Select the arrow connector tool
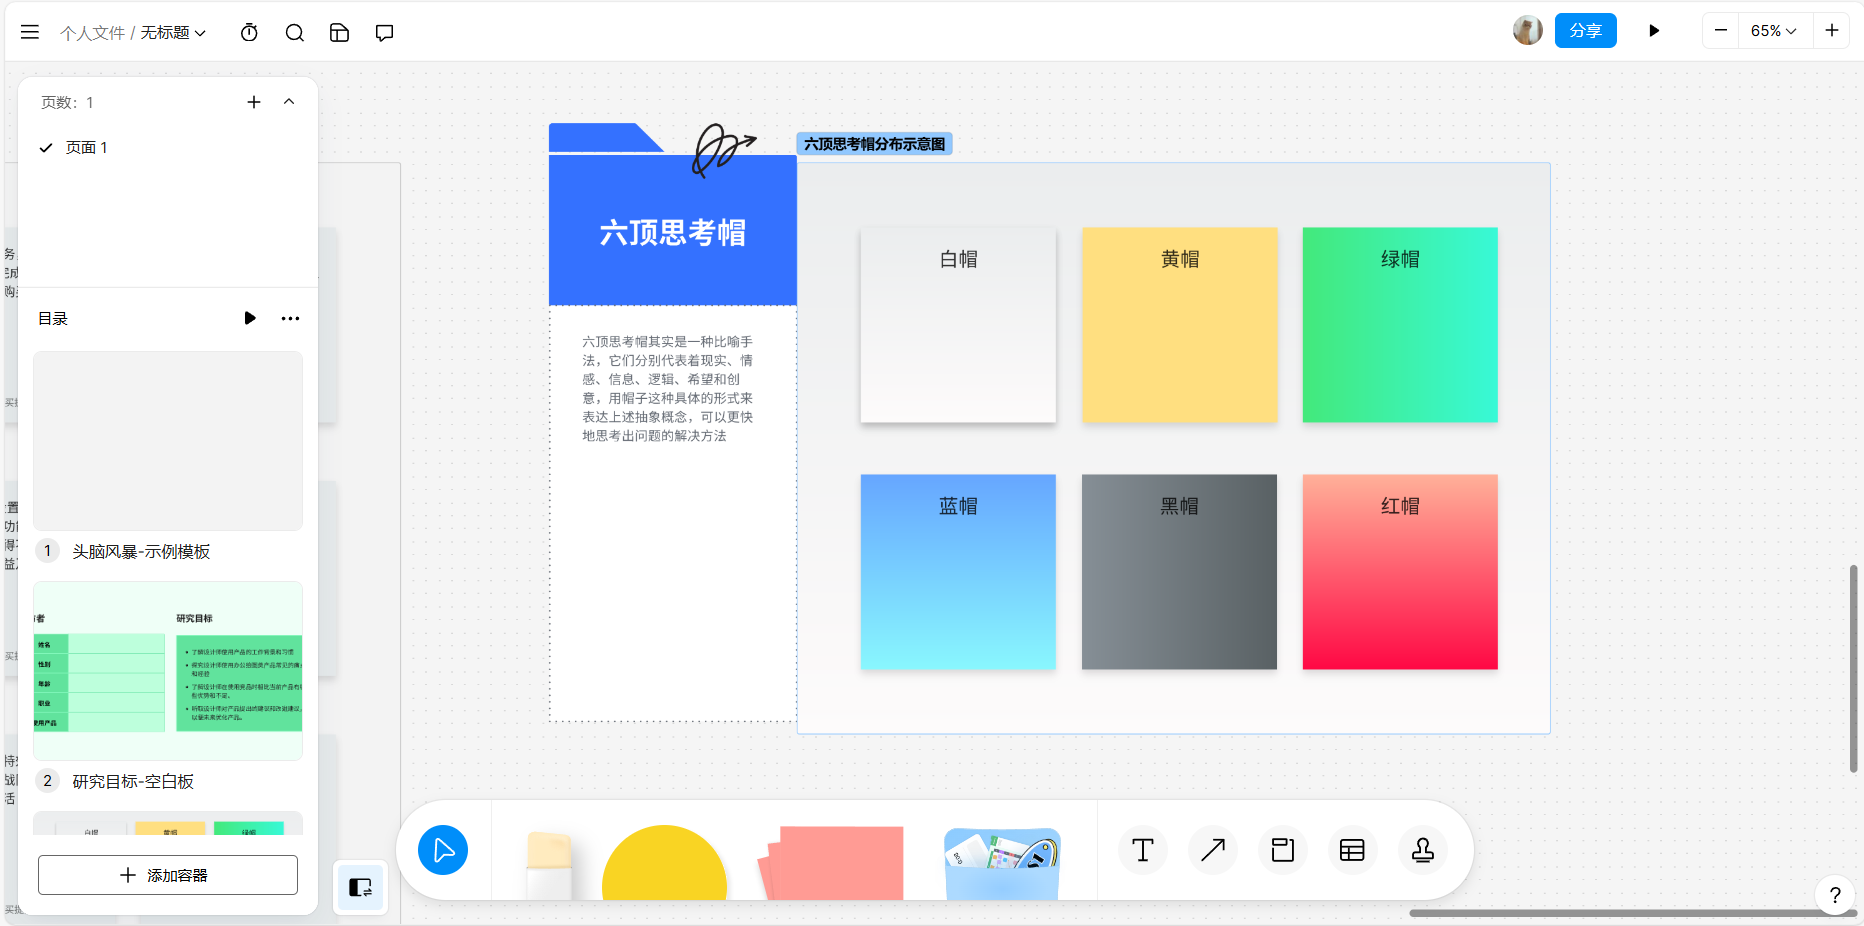The width and height of the screenshot is (1864, 926). (x=1212, y=850)
